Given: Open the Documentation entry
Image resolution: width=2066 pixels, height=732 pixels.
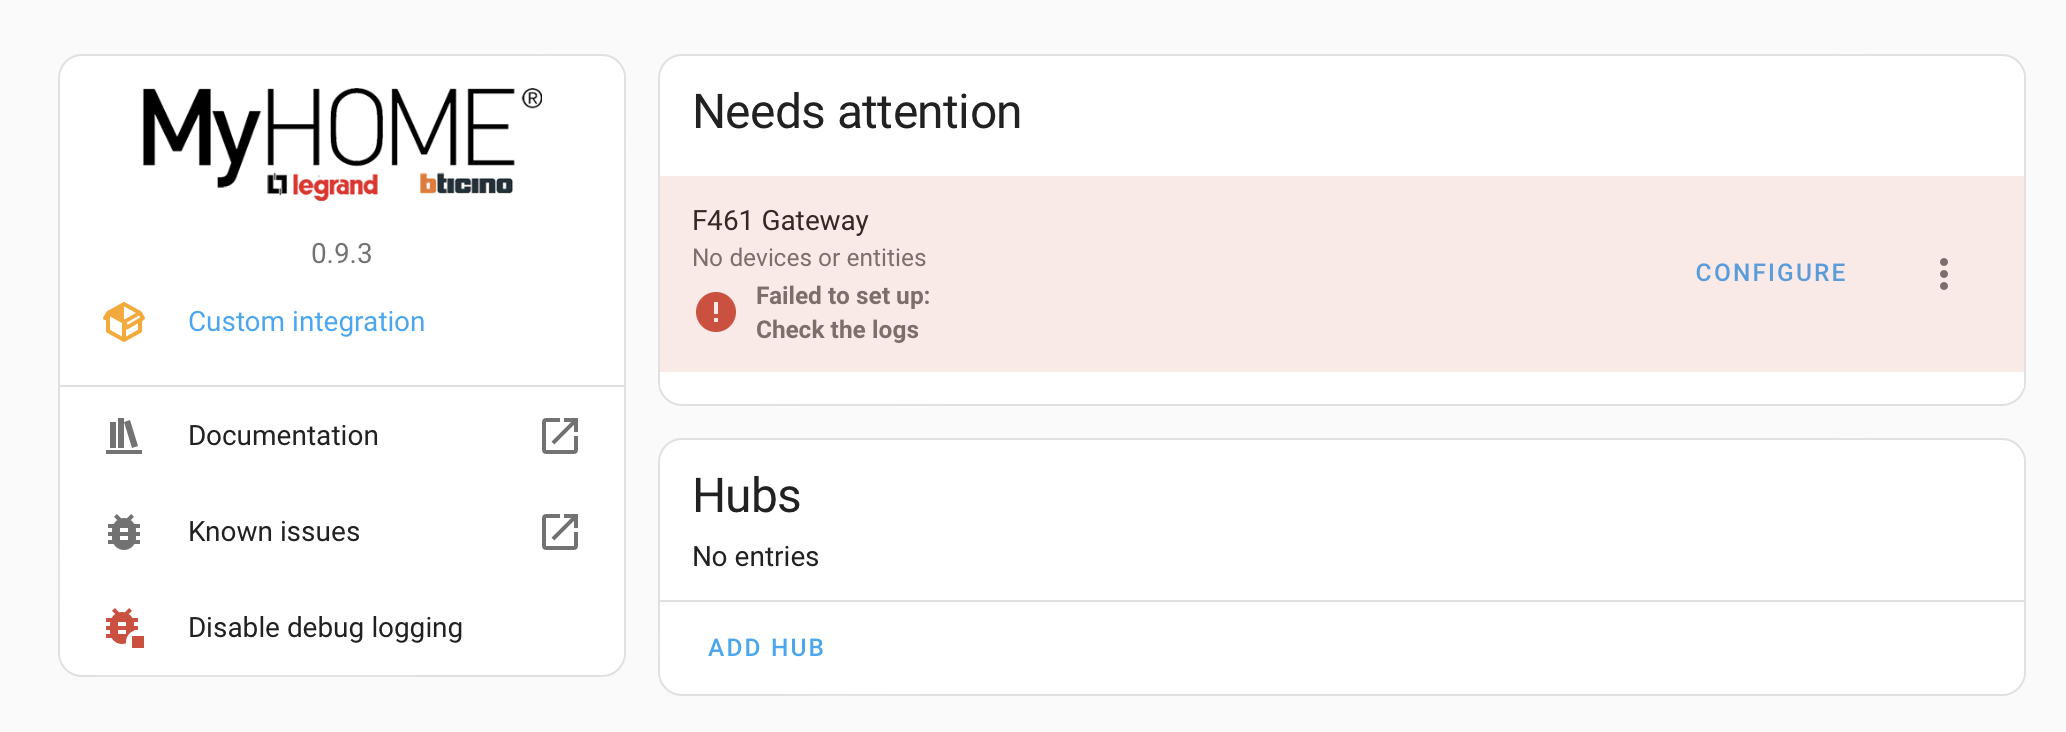Looking at the screenshot, I should (342, 436).
